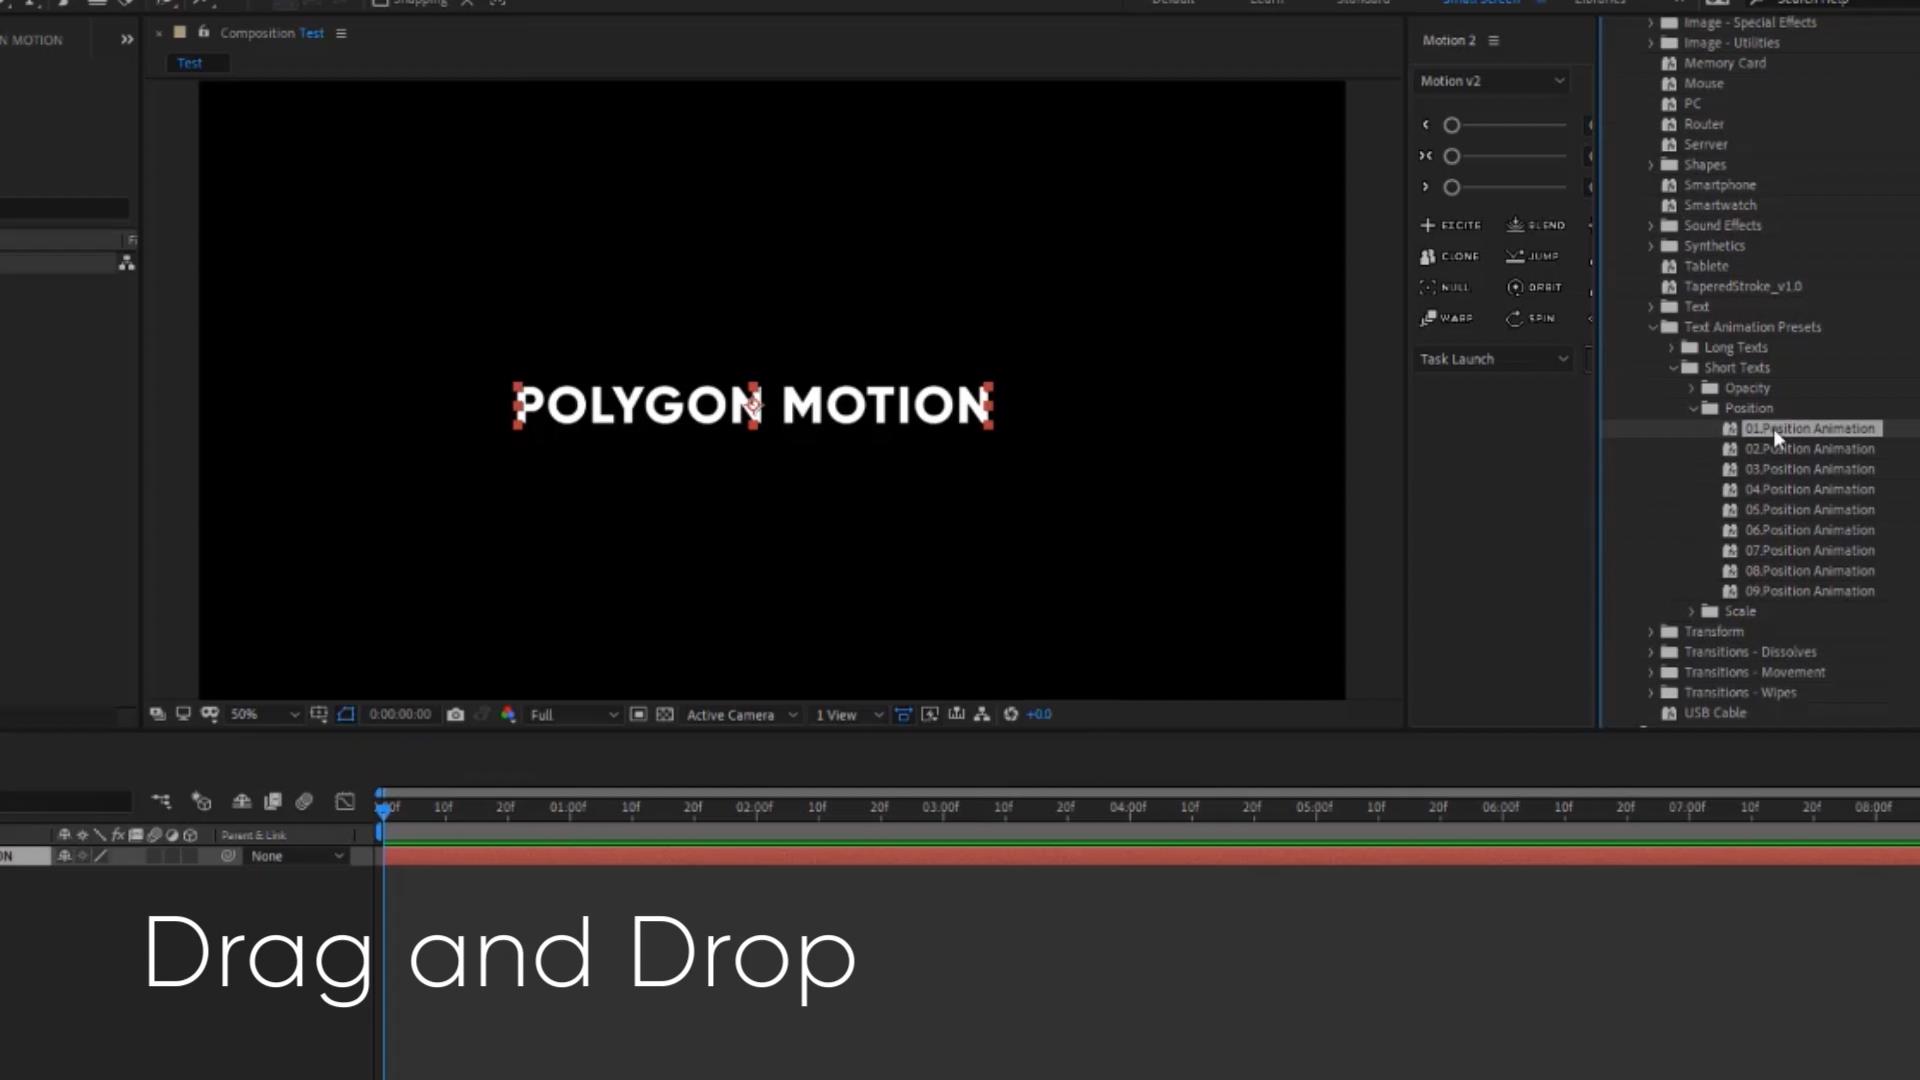Select the 01.Position Animation preset
1920x1080 pixels.
coord(1810,429)
